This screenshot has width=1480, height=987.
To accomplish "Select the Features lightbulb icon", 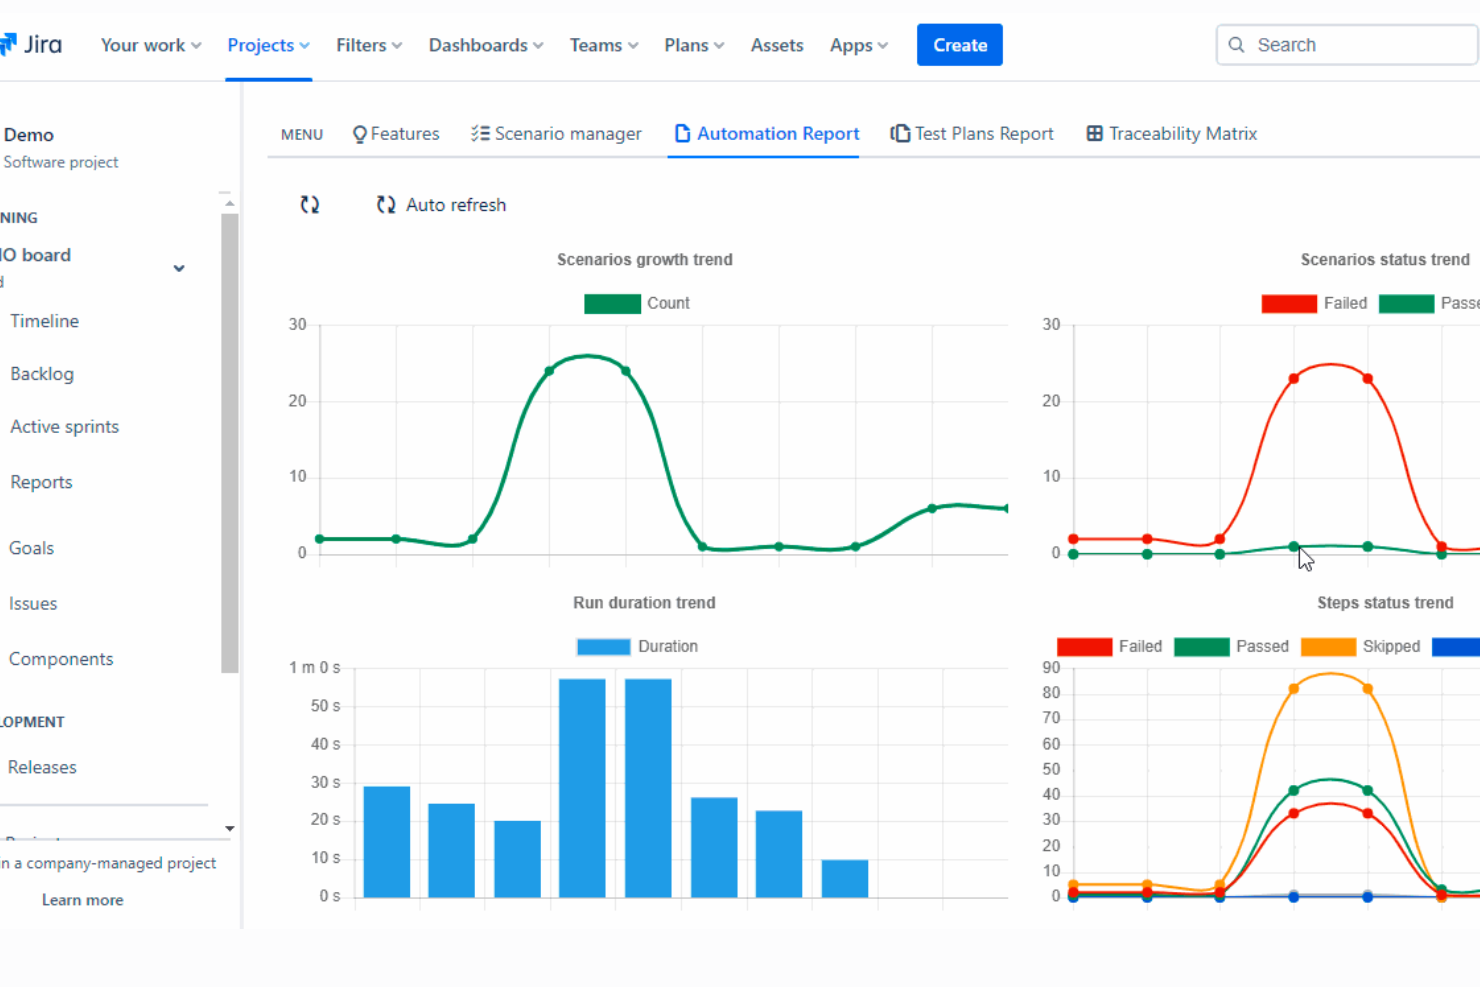I will pos(358,133).
